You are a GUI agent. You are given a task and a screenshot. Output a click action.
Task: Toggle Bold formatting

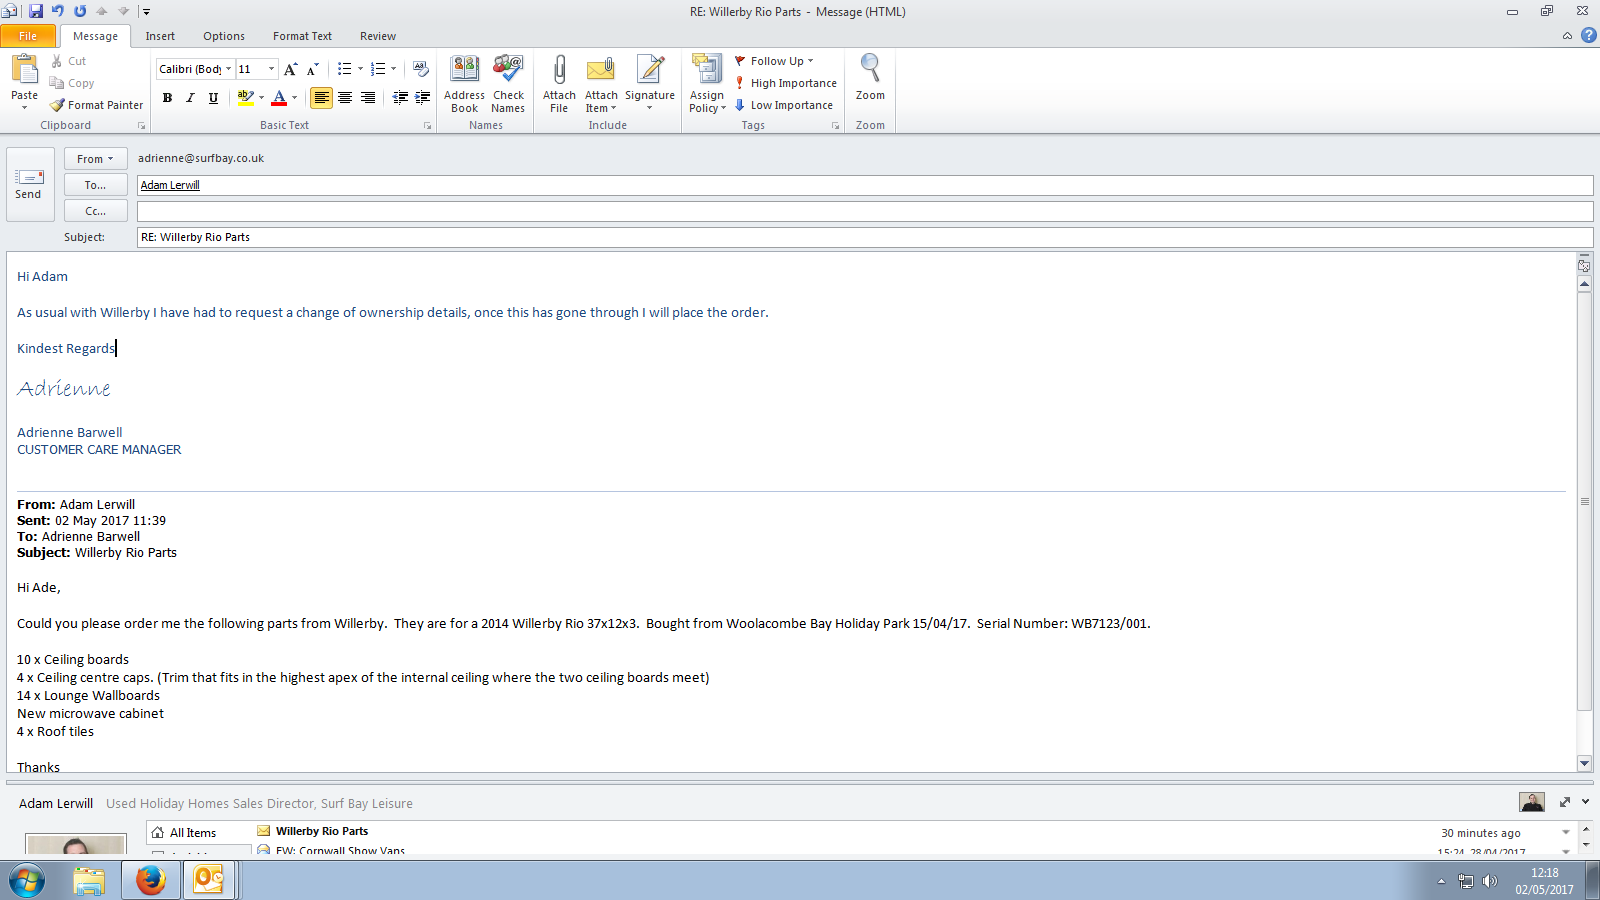pos(167,98)
